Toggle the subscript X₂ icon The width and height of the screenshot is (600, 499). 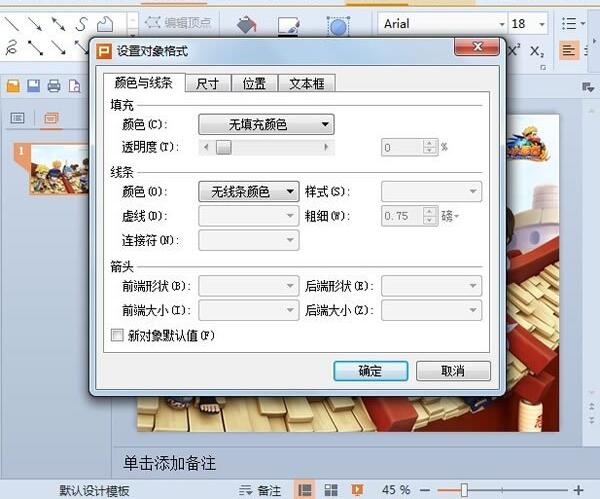click(x=536, y=51)
